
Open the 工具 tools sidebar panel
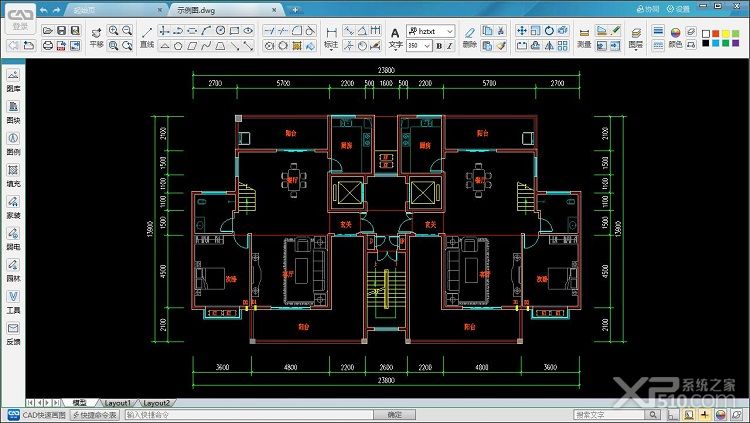tap(13, 302)
